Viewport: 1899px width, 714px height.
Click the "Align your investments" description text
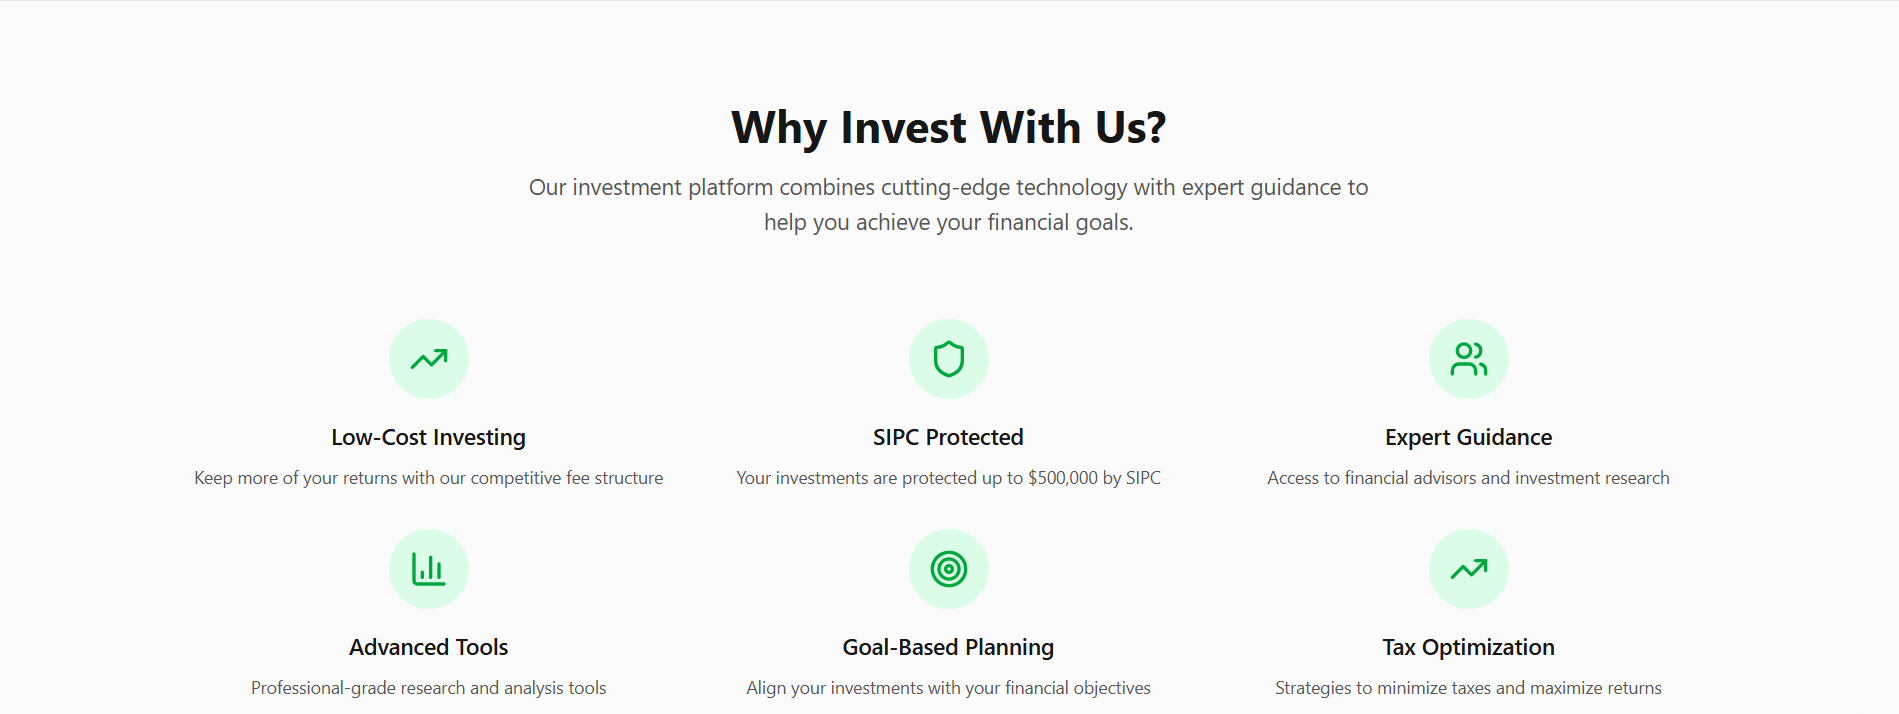948,688
